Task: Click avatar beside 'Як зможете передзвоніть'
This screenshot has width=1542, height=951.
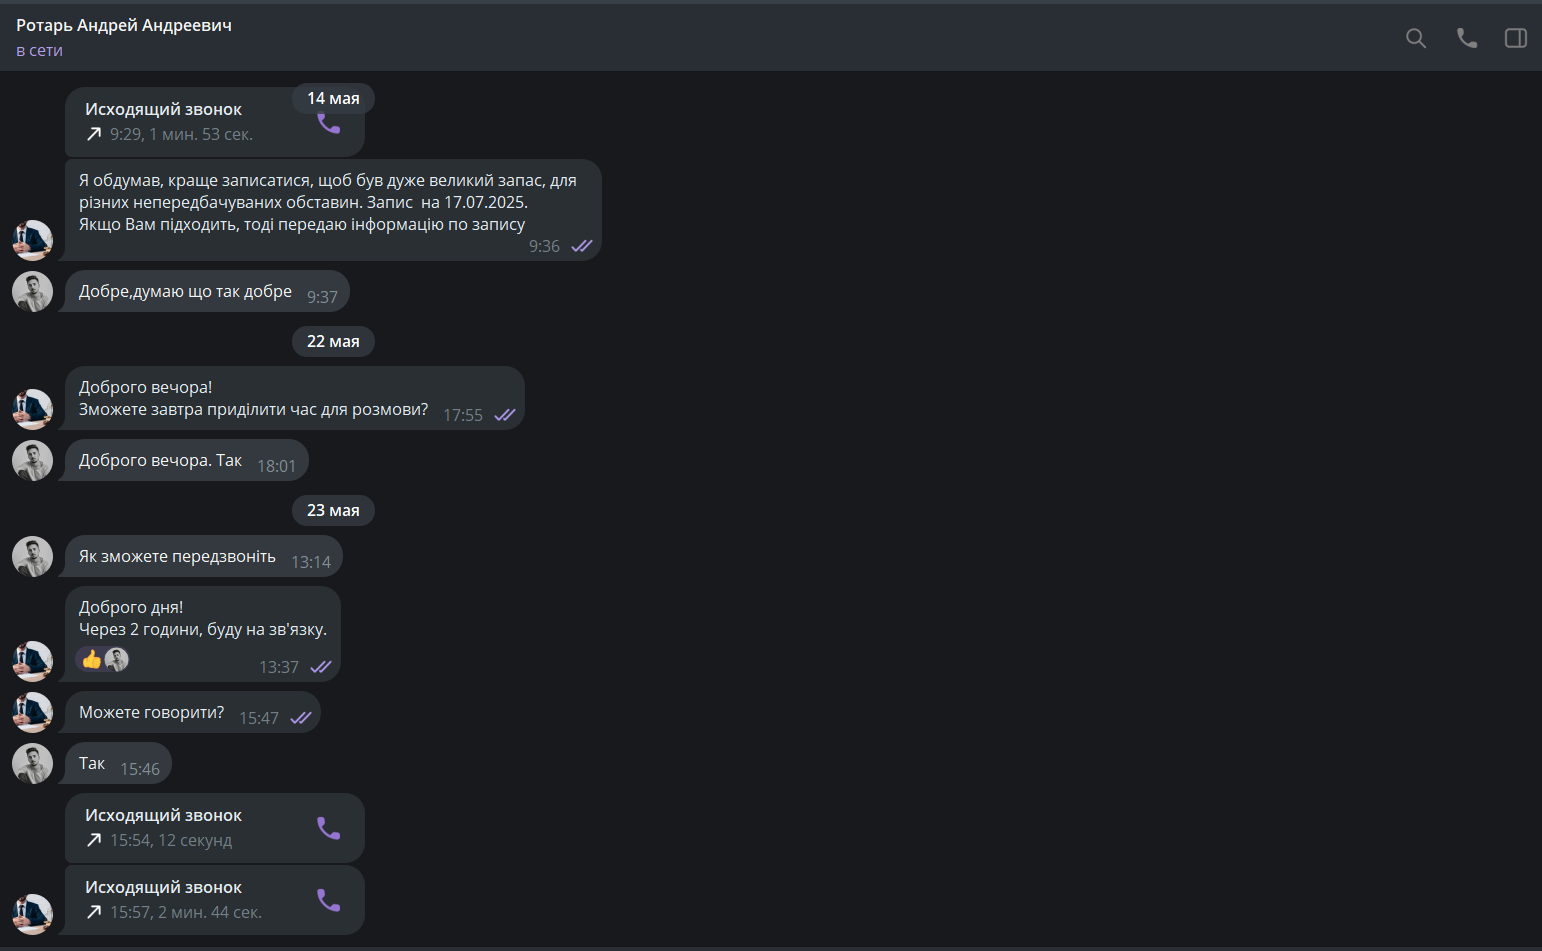Action: pos(32,556)
